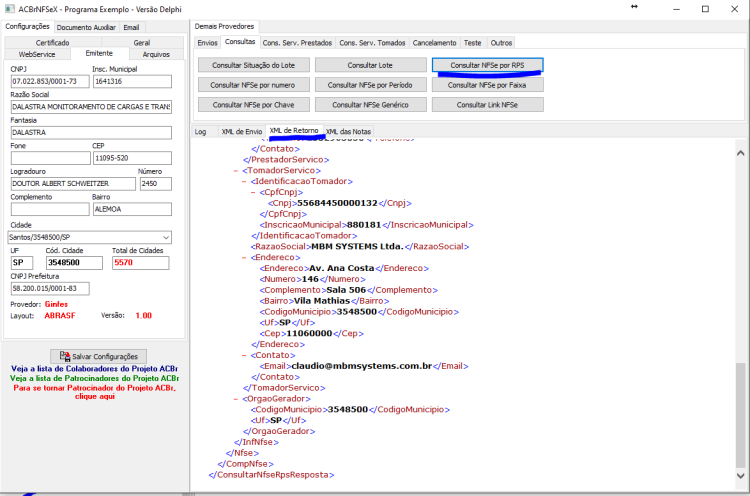750x496 pixels.
Task: Open the list of Colaboradores link
Action: click(94, 369)
